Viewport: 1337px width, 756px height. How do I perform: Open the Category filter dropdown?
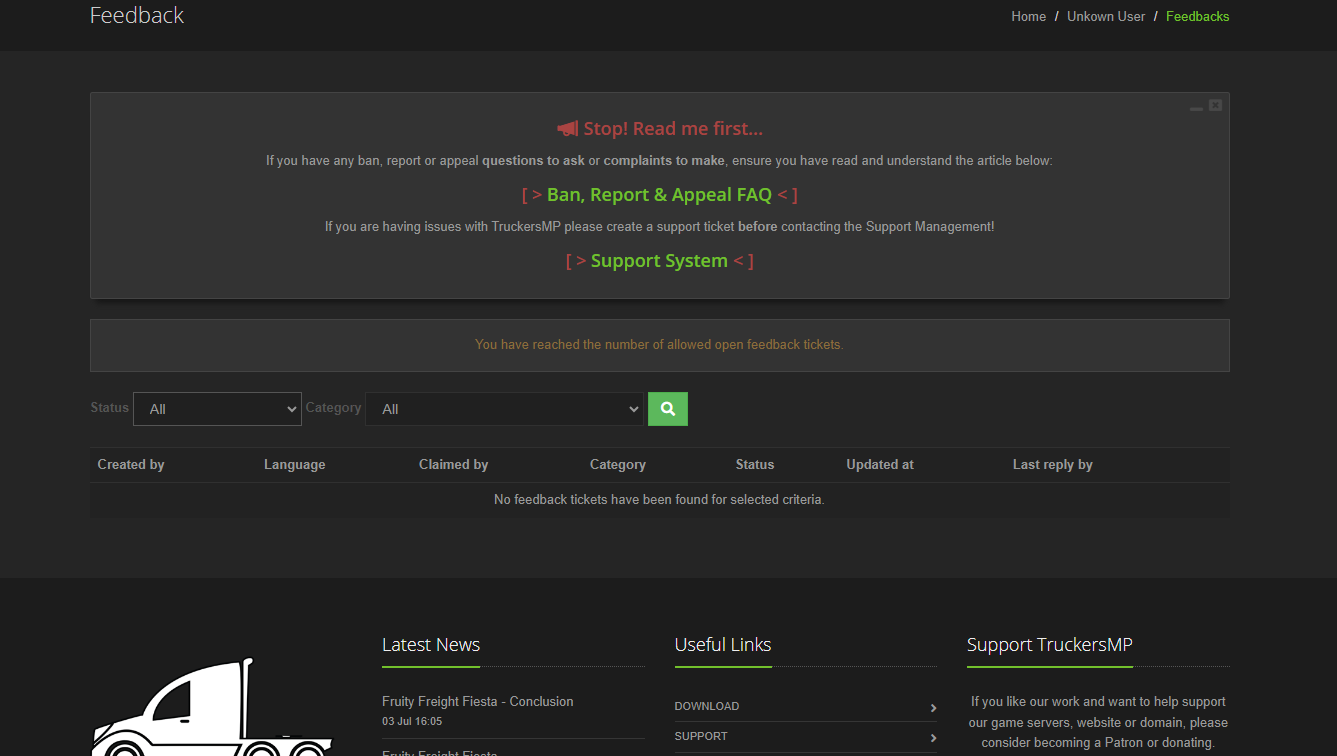point(504,409)
